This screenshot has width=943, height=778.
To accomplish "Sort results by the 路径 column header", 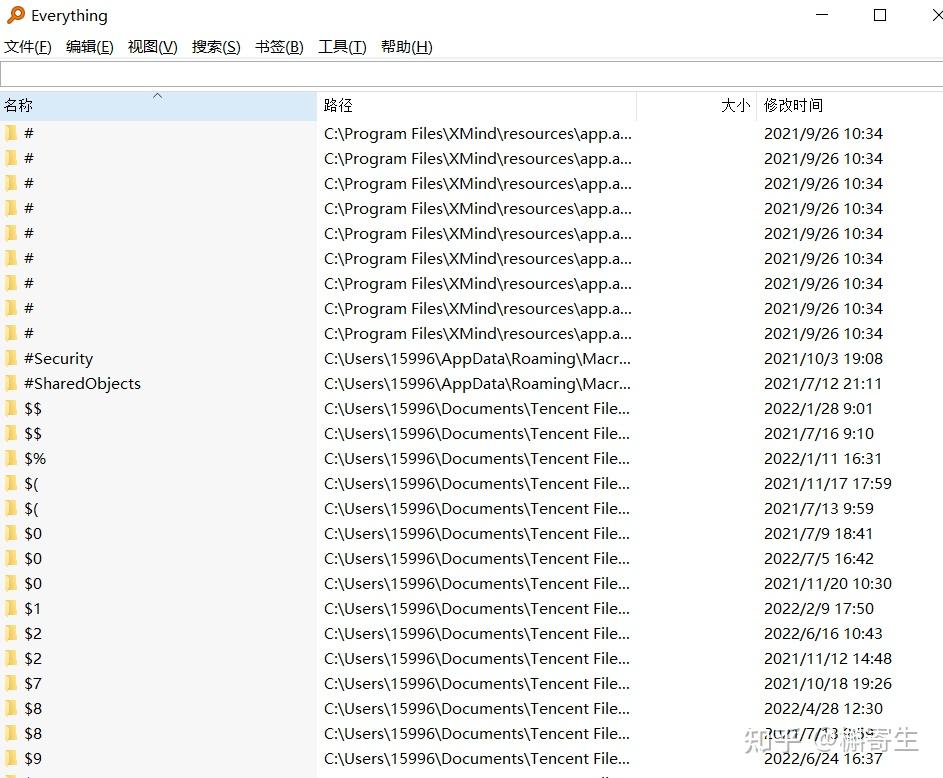I will click(x=476, y=106).
